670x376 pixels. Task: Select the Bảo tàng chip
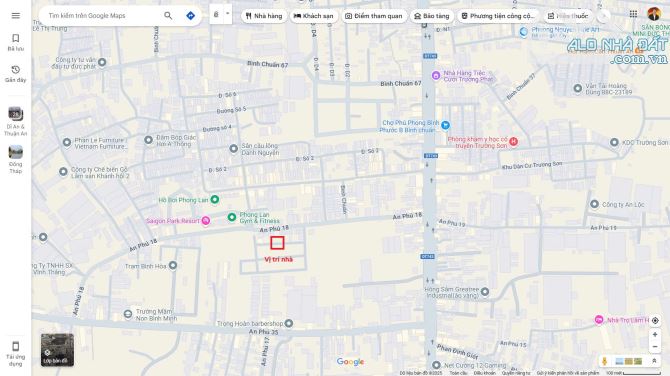tap(432, 16)
